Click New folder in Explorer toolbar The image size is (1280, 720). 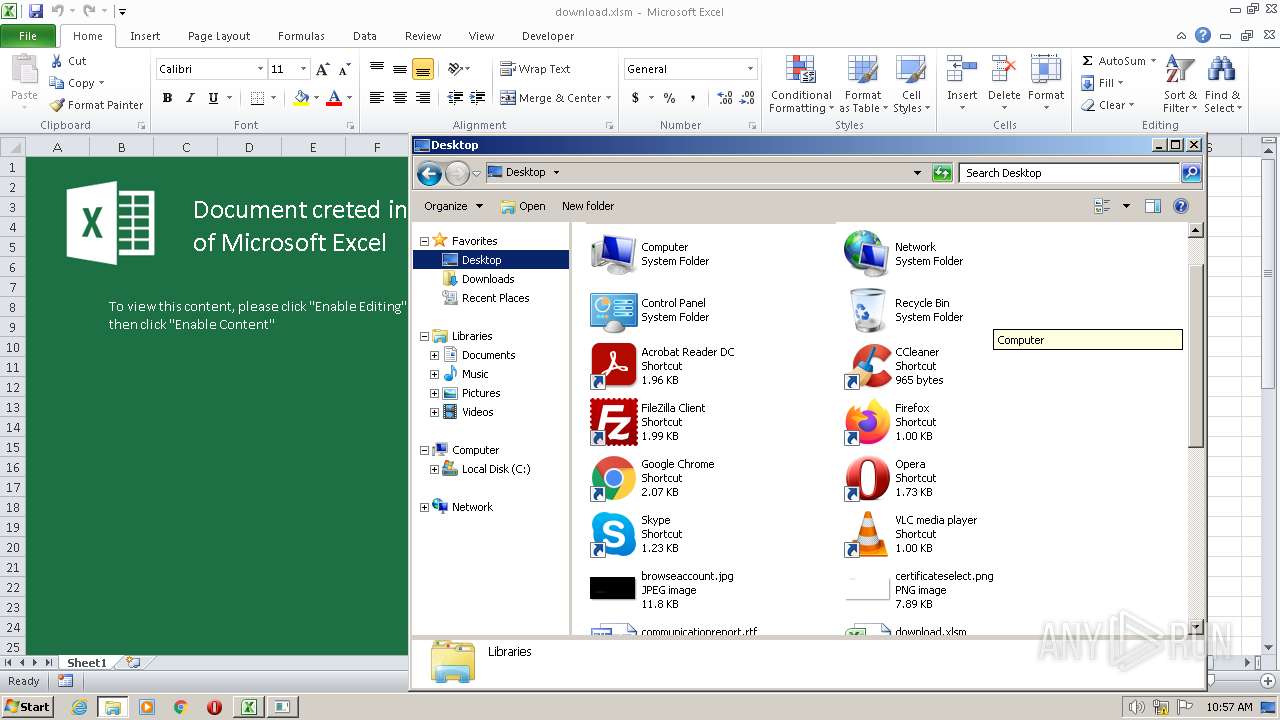(x=588, y=206)
